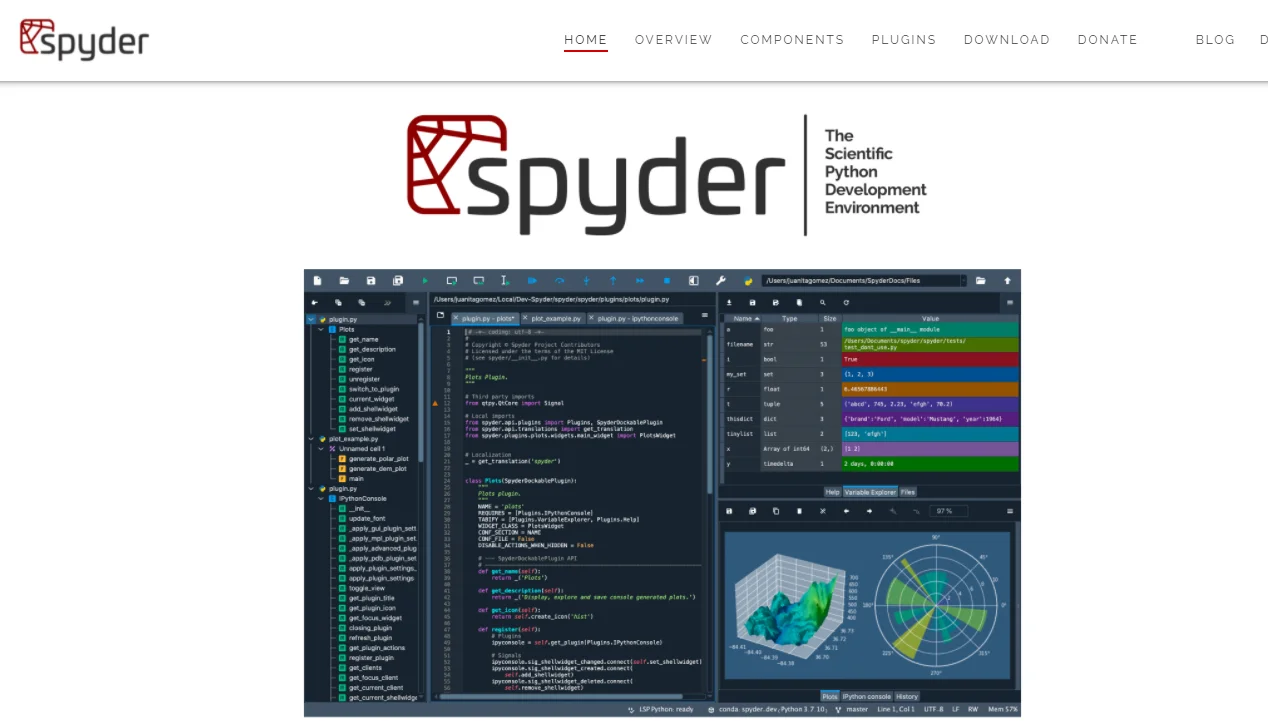
Task: Click the Refresh variables icon
Action: click(x=847, y=302)
